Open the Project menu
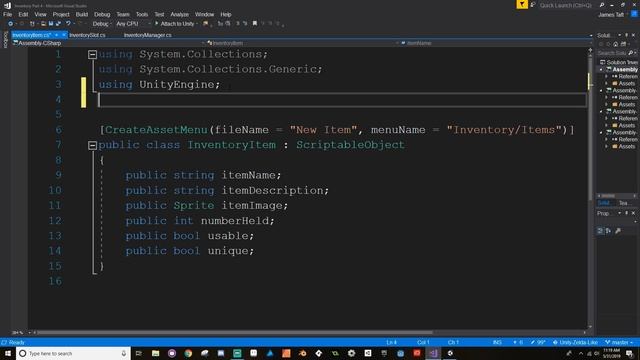The width and height of the screenshot is (640, 360). pyautogui.click(x=61, y=14)
